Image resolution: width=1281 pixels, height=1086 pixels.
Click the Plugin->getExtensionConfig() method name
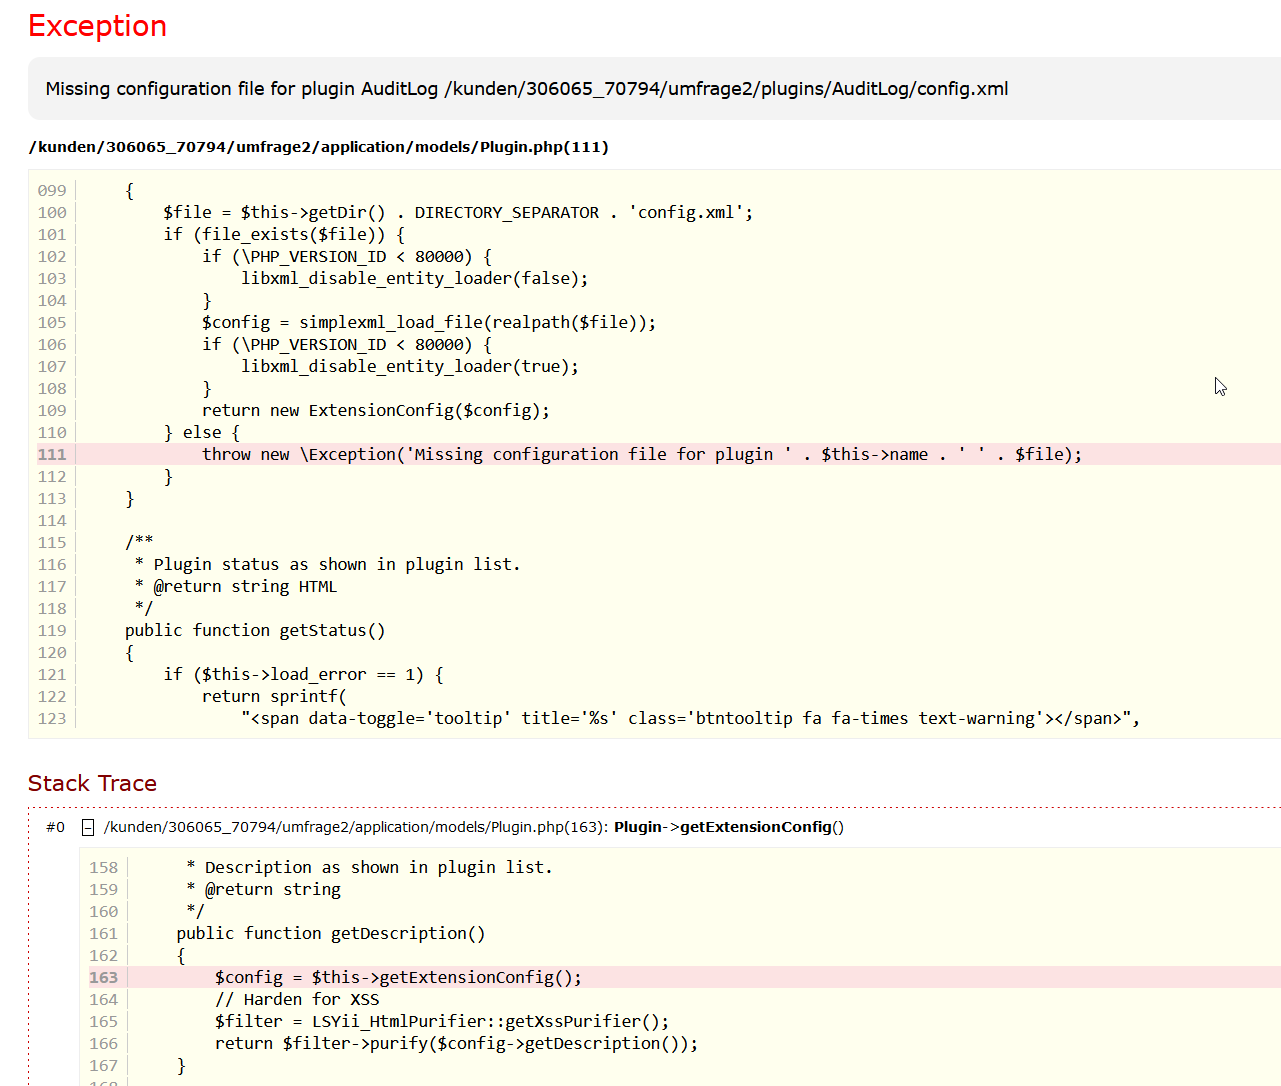coord(728,827)
